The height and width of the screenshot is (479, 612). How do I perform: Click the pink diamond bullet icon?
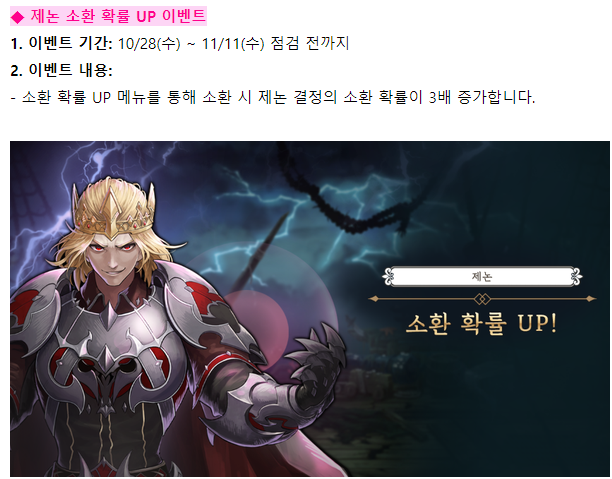(x=18, y=17)
